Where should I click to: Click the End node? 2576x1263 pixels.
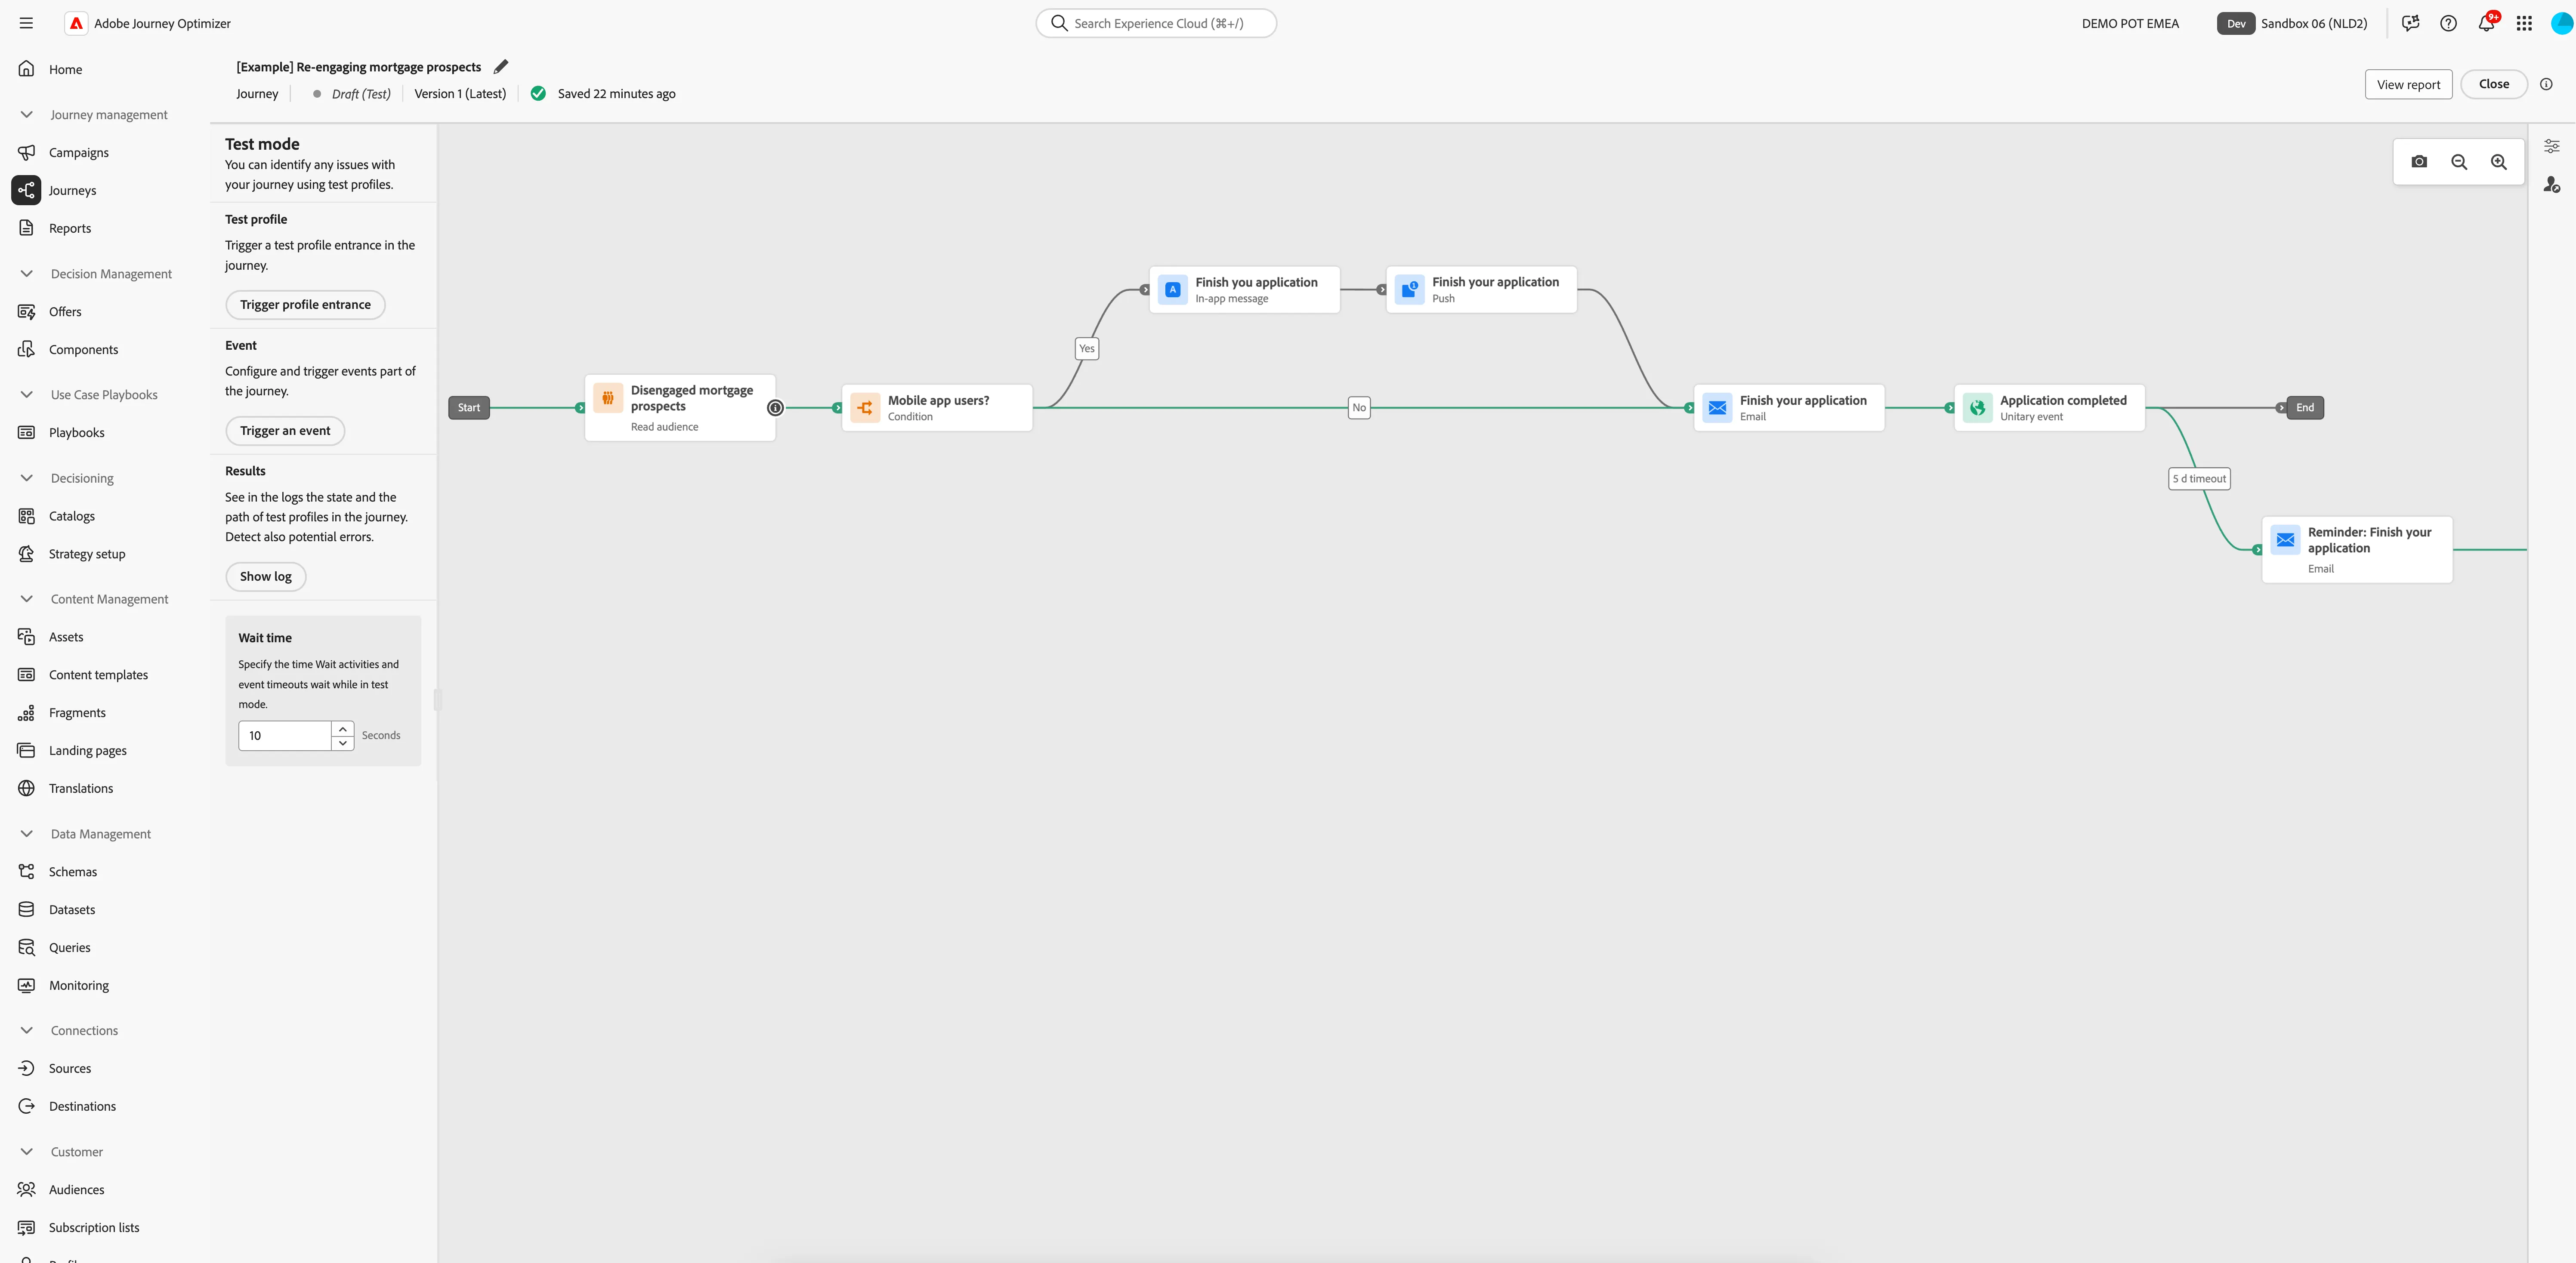click(x=2304, y=408)
